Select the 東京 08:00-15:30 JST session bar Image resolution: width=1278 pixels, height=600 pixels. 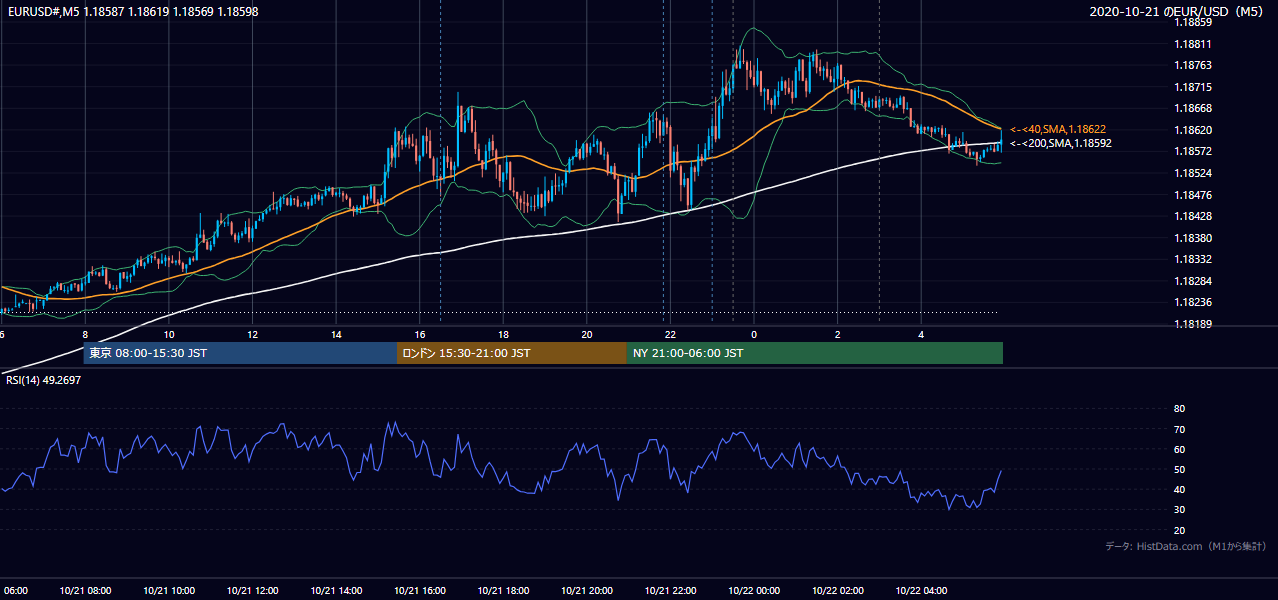[240, 353]
